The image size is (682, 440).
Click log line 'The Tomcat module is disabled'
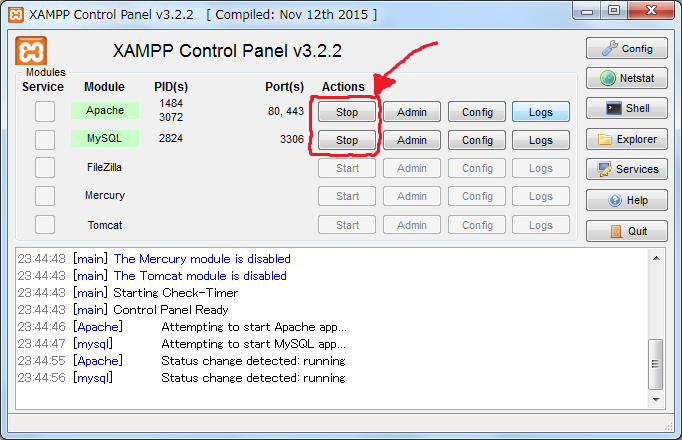(200, 276)
